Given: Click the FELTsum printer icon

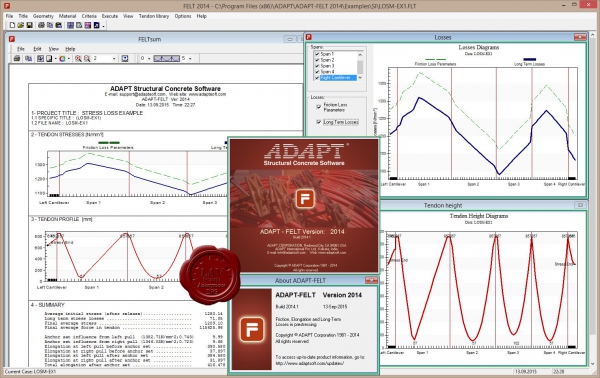Looking at the screenshot, I should pos(17,59).
